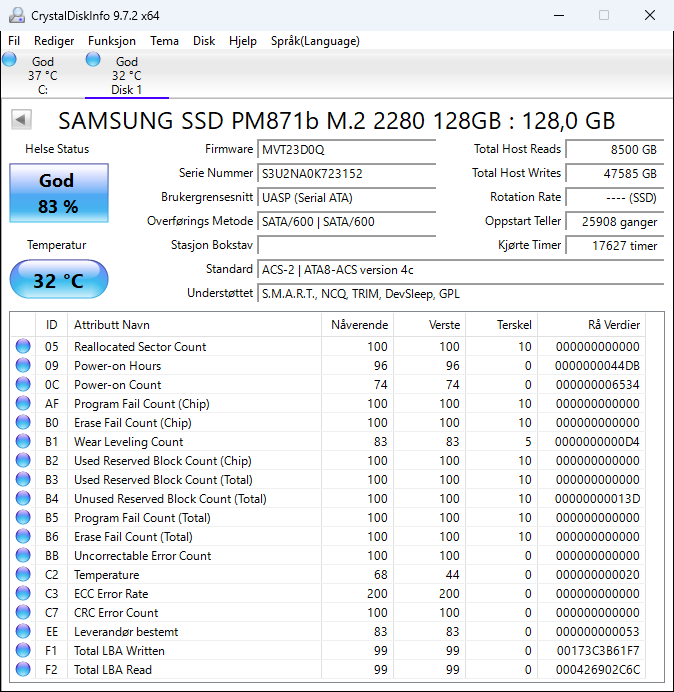This screenshot has height=692, width=674.
Task: Click the ID column header
Action: pyautogui.click(x=52, y=325)
